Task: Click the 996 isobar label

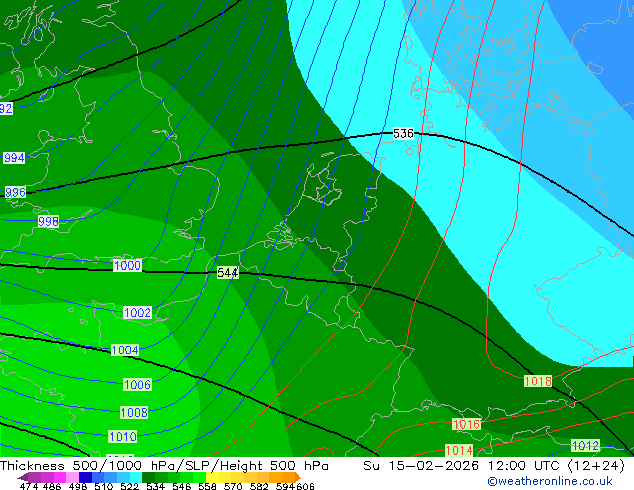Action: (15, 192)
